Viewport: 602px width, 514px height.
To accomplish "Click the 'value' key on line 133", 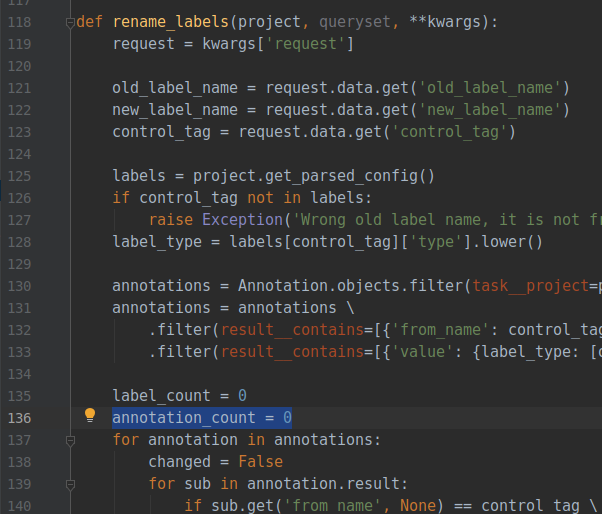I will [422, 352].
